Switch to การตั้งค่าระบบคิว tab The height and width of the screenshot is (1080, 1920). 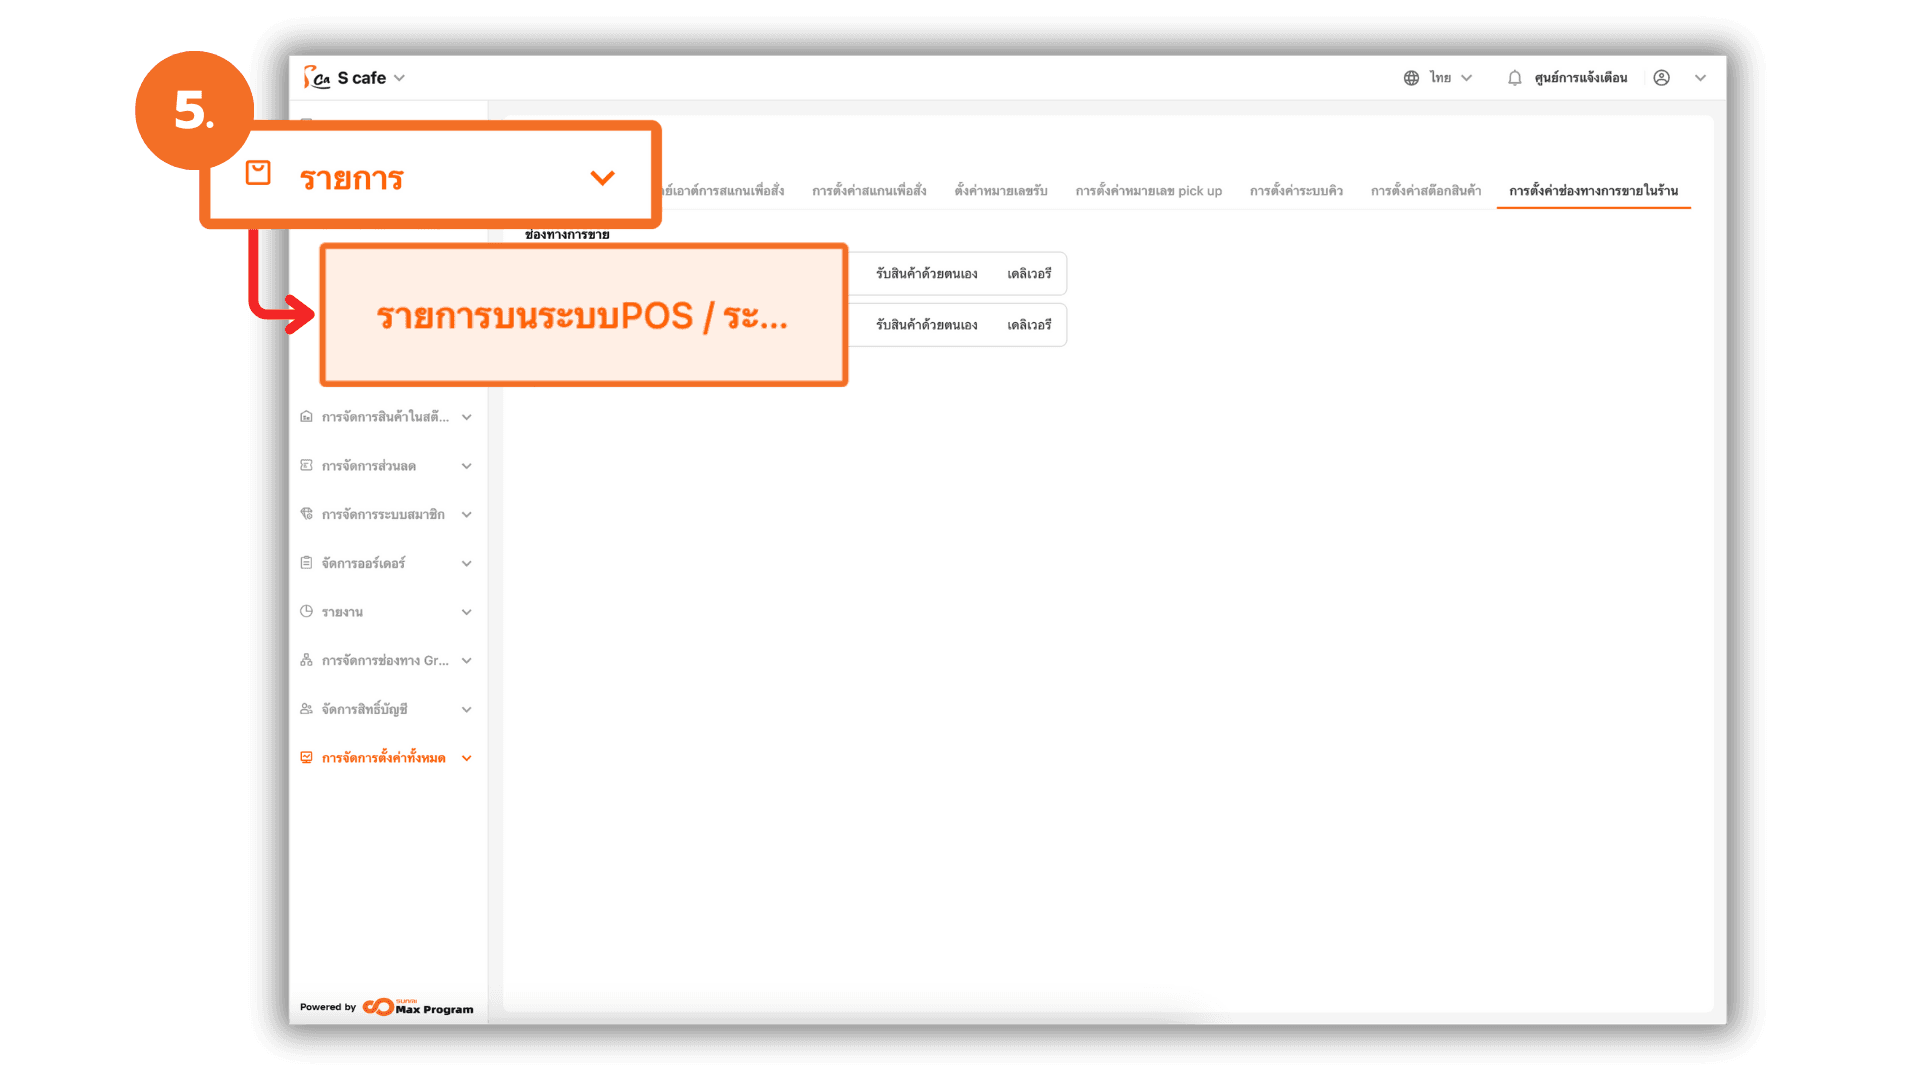pyautogui.click(x=1296, y=191)
